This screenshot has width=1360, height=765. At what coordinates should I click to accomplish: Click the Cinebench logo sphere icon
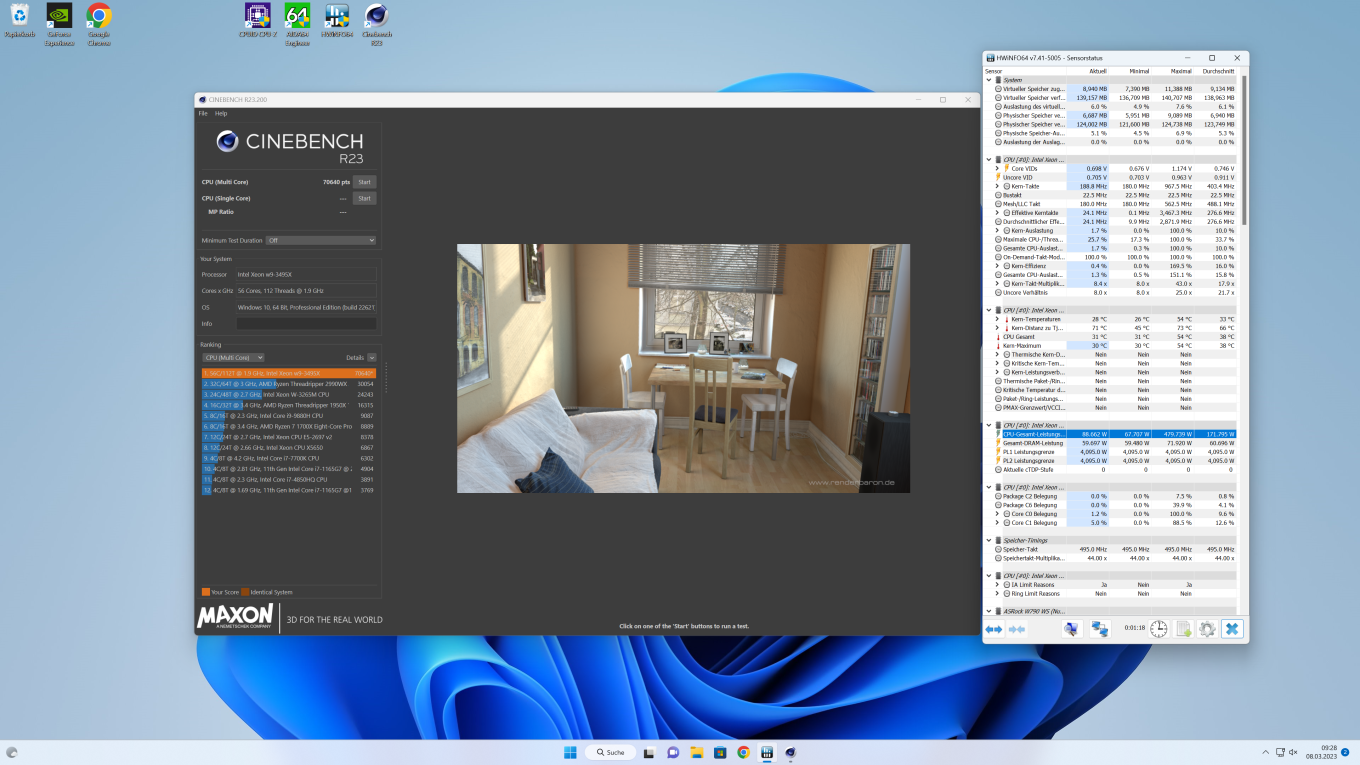coord(227,142)
